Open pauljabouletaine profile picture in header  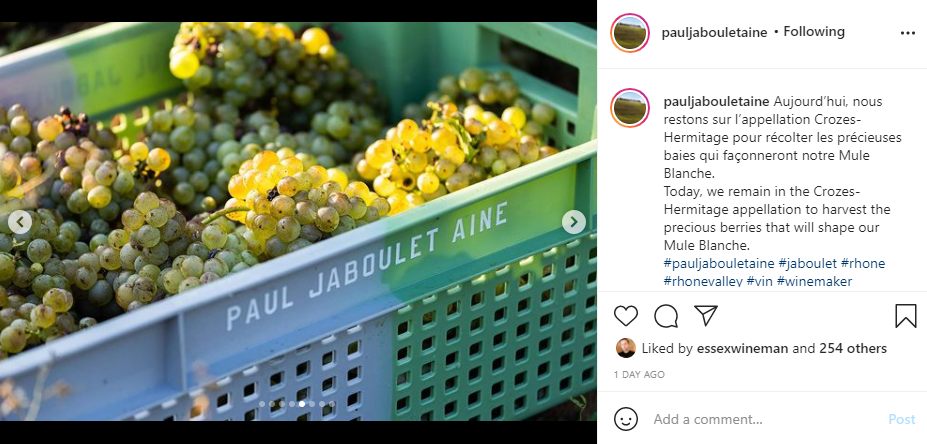coord(629,33)
